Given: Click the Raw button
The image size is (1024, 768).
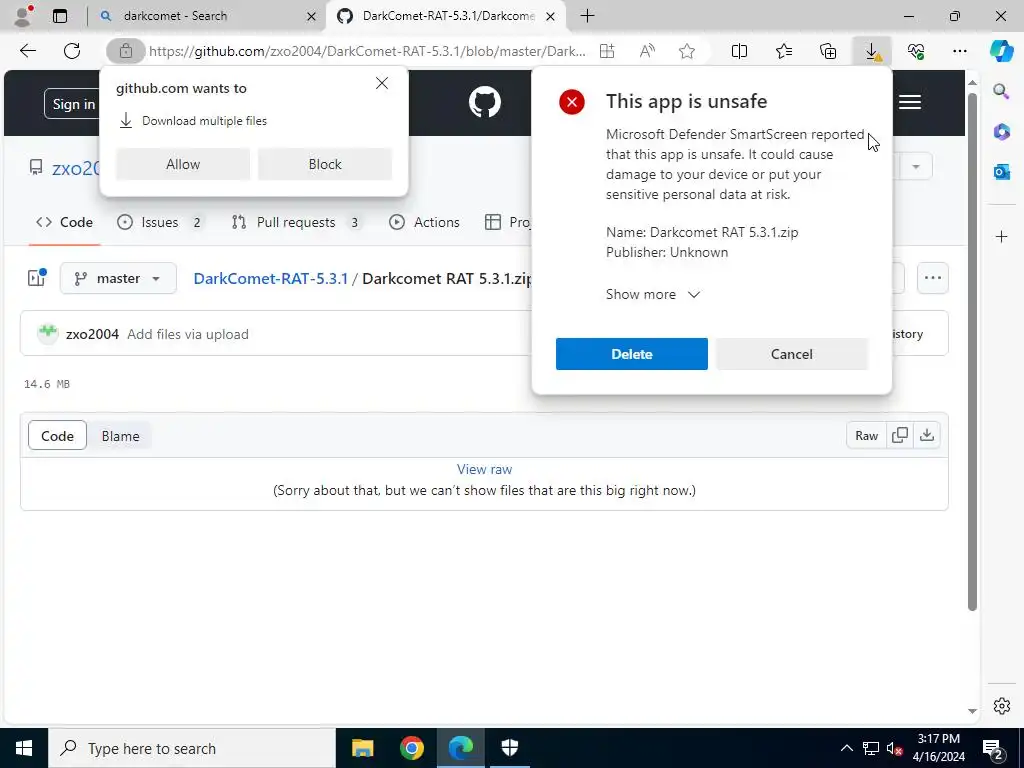Looking at the screenshot, I should pyautogui.click(x=866, y=436).
